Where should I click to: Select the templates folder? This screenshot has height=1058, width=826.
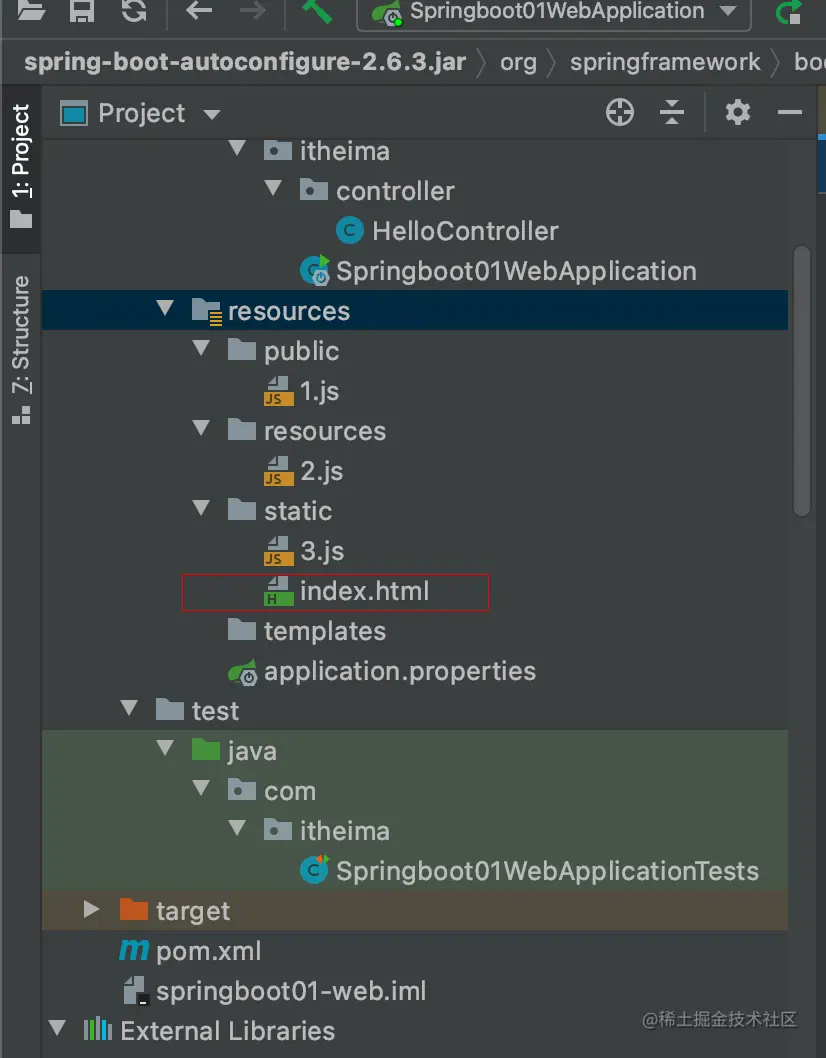[x=325, y=632]
